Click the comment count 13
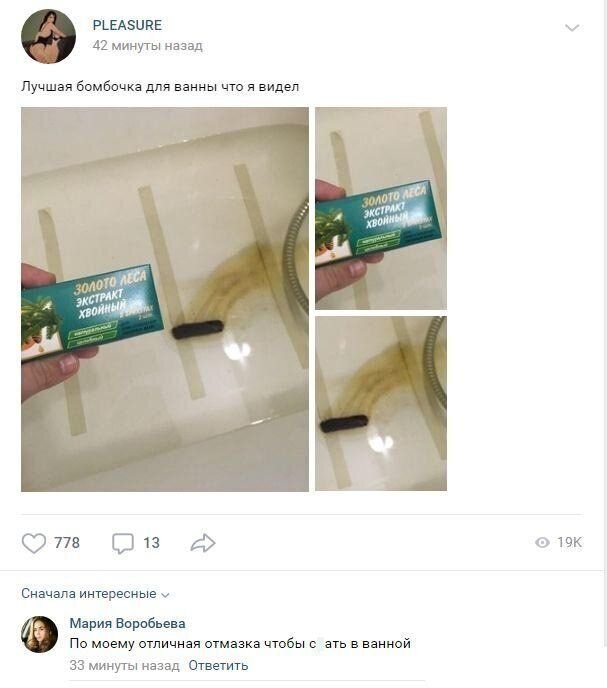The height and width of the screenshot is (688, 607). point(151,543)
